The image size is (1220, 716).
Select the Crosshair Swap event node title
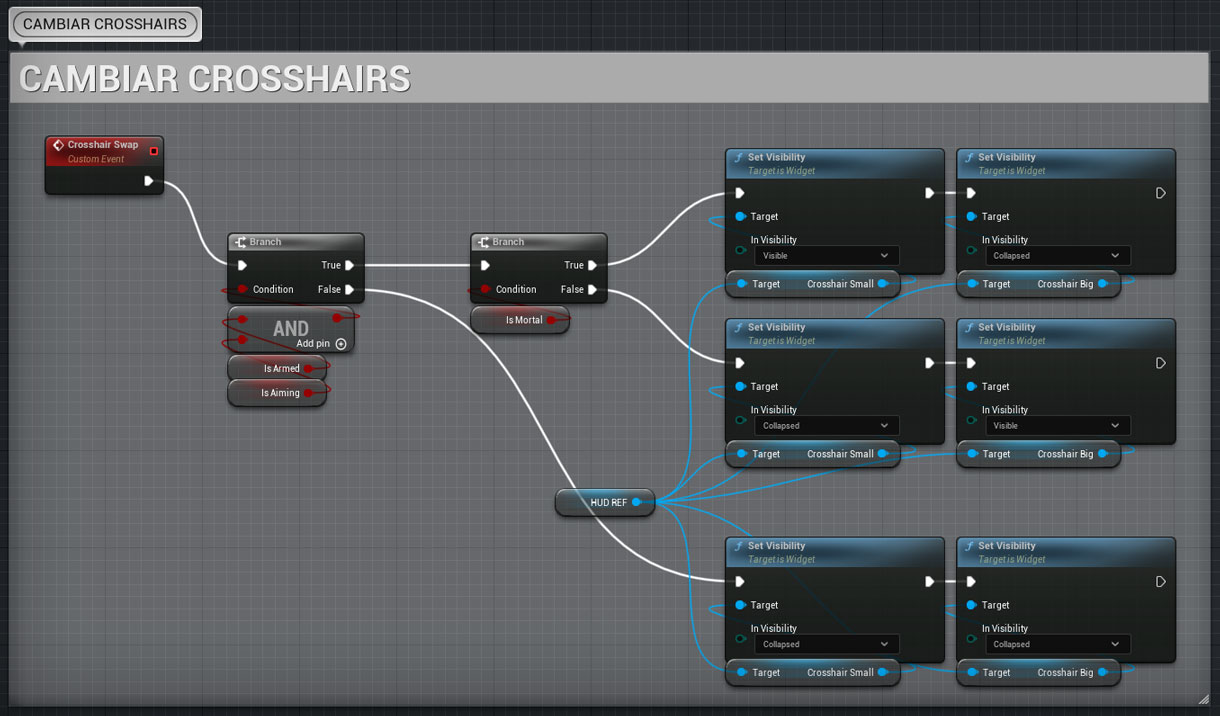coord(103,145)
